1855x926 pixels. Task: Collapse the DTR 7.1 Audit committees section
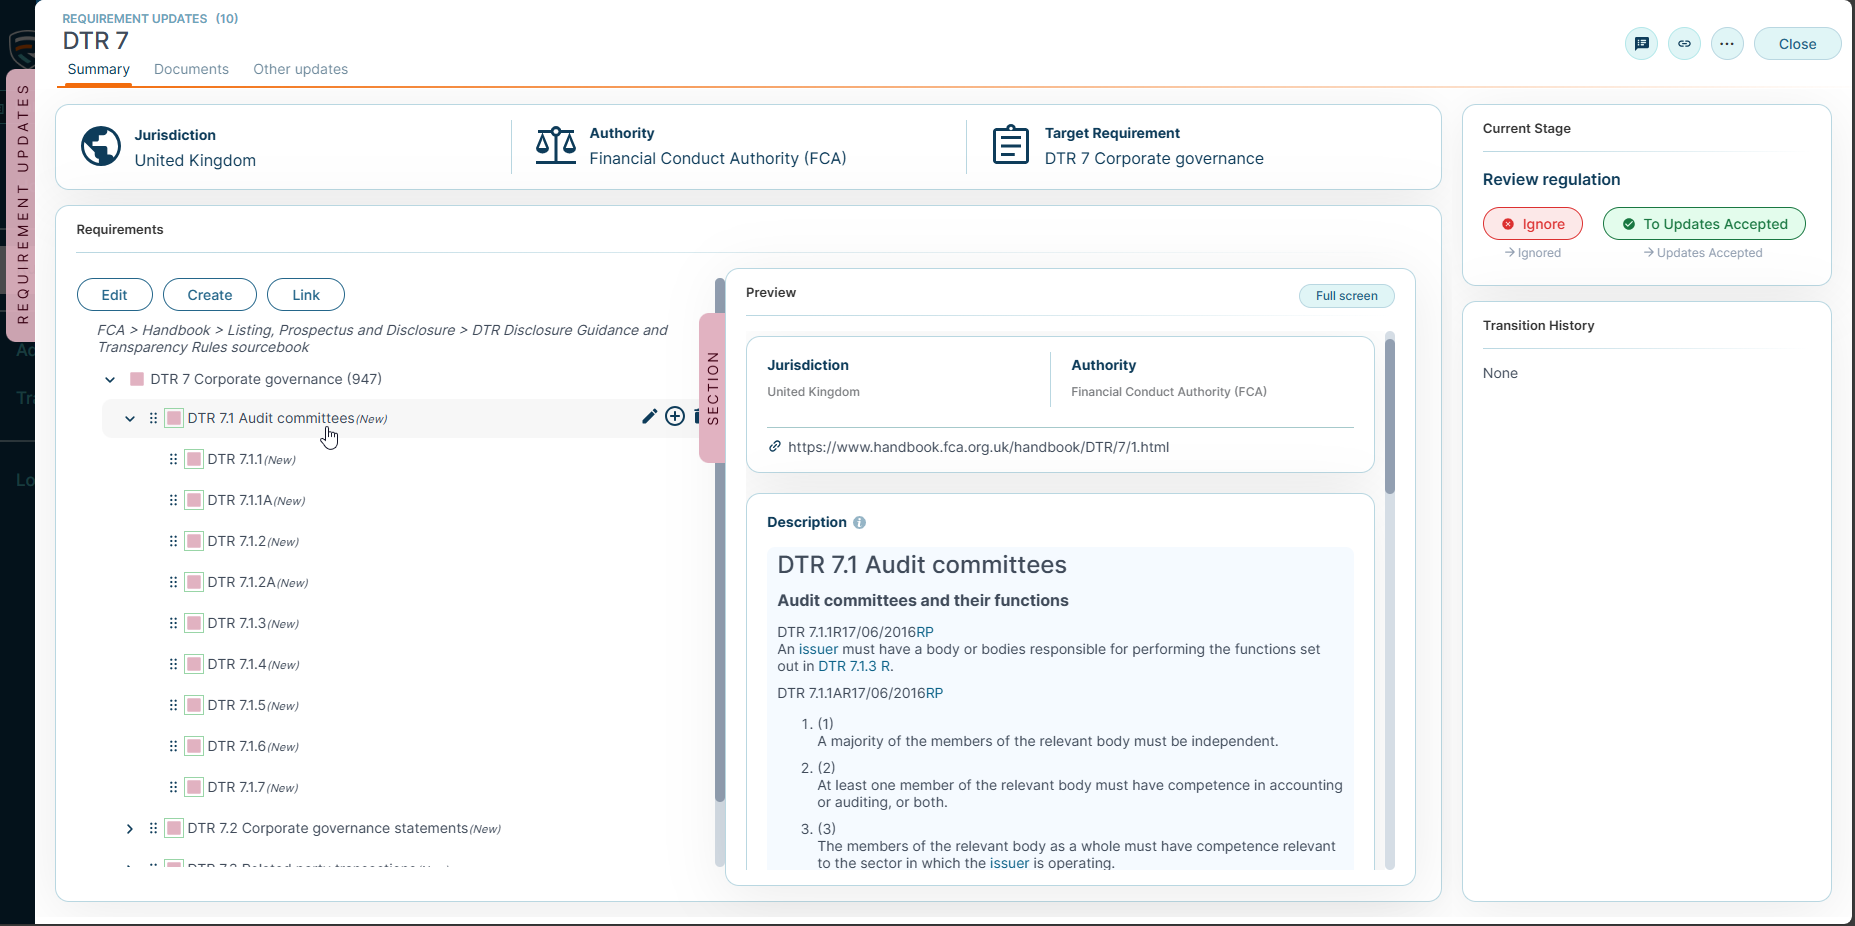130,418
